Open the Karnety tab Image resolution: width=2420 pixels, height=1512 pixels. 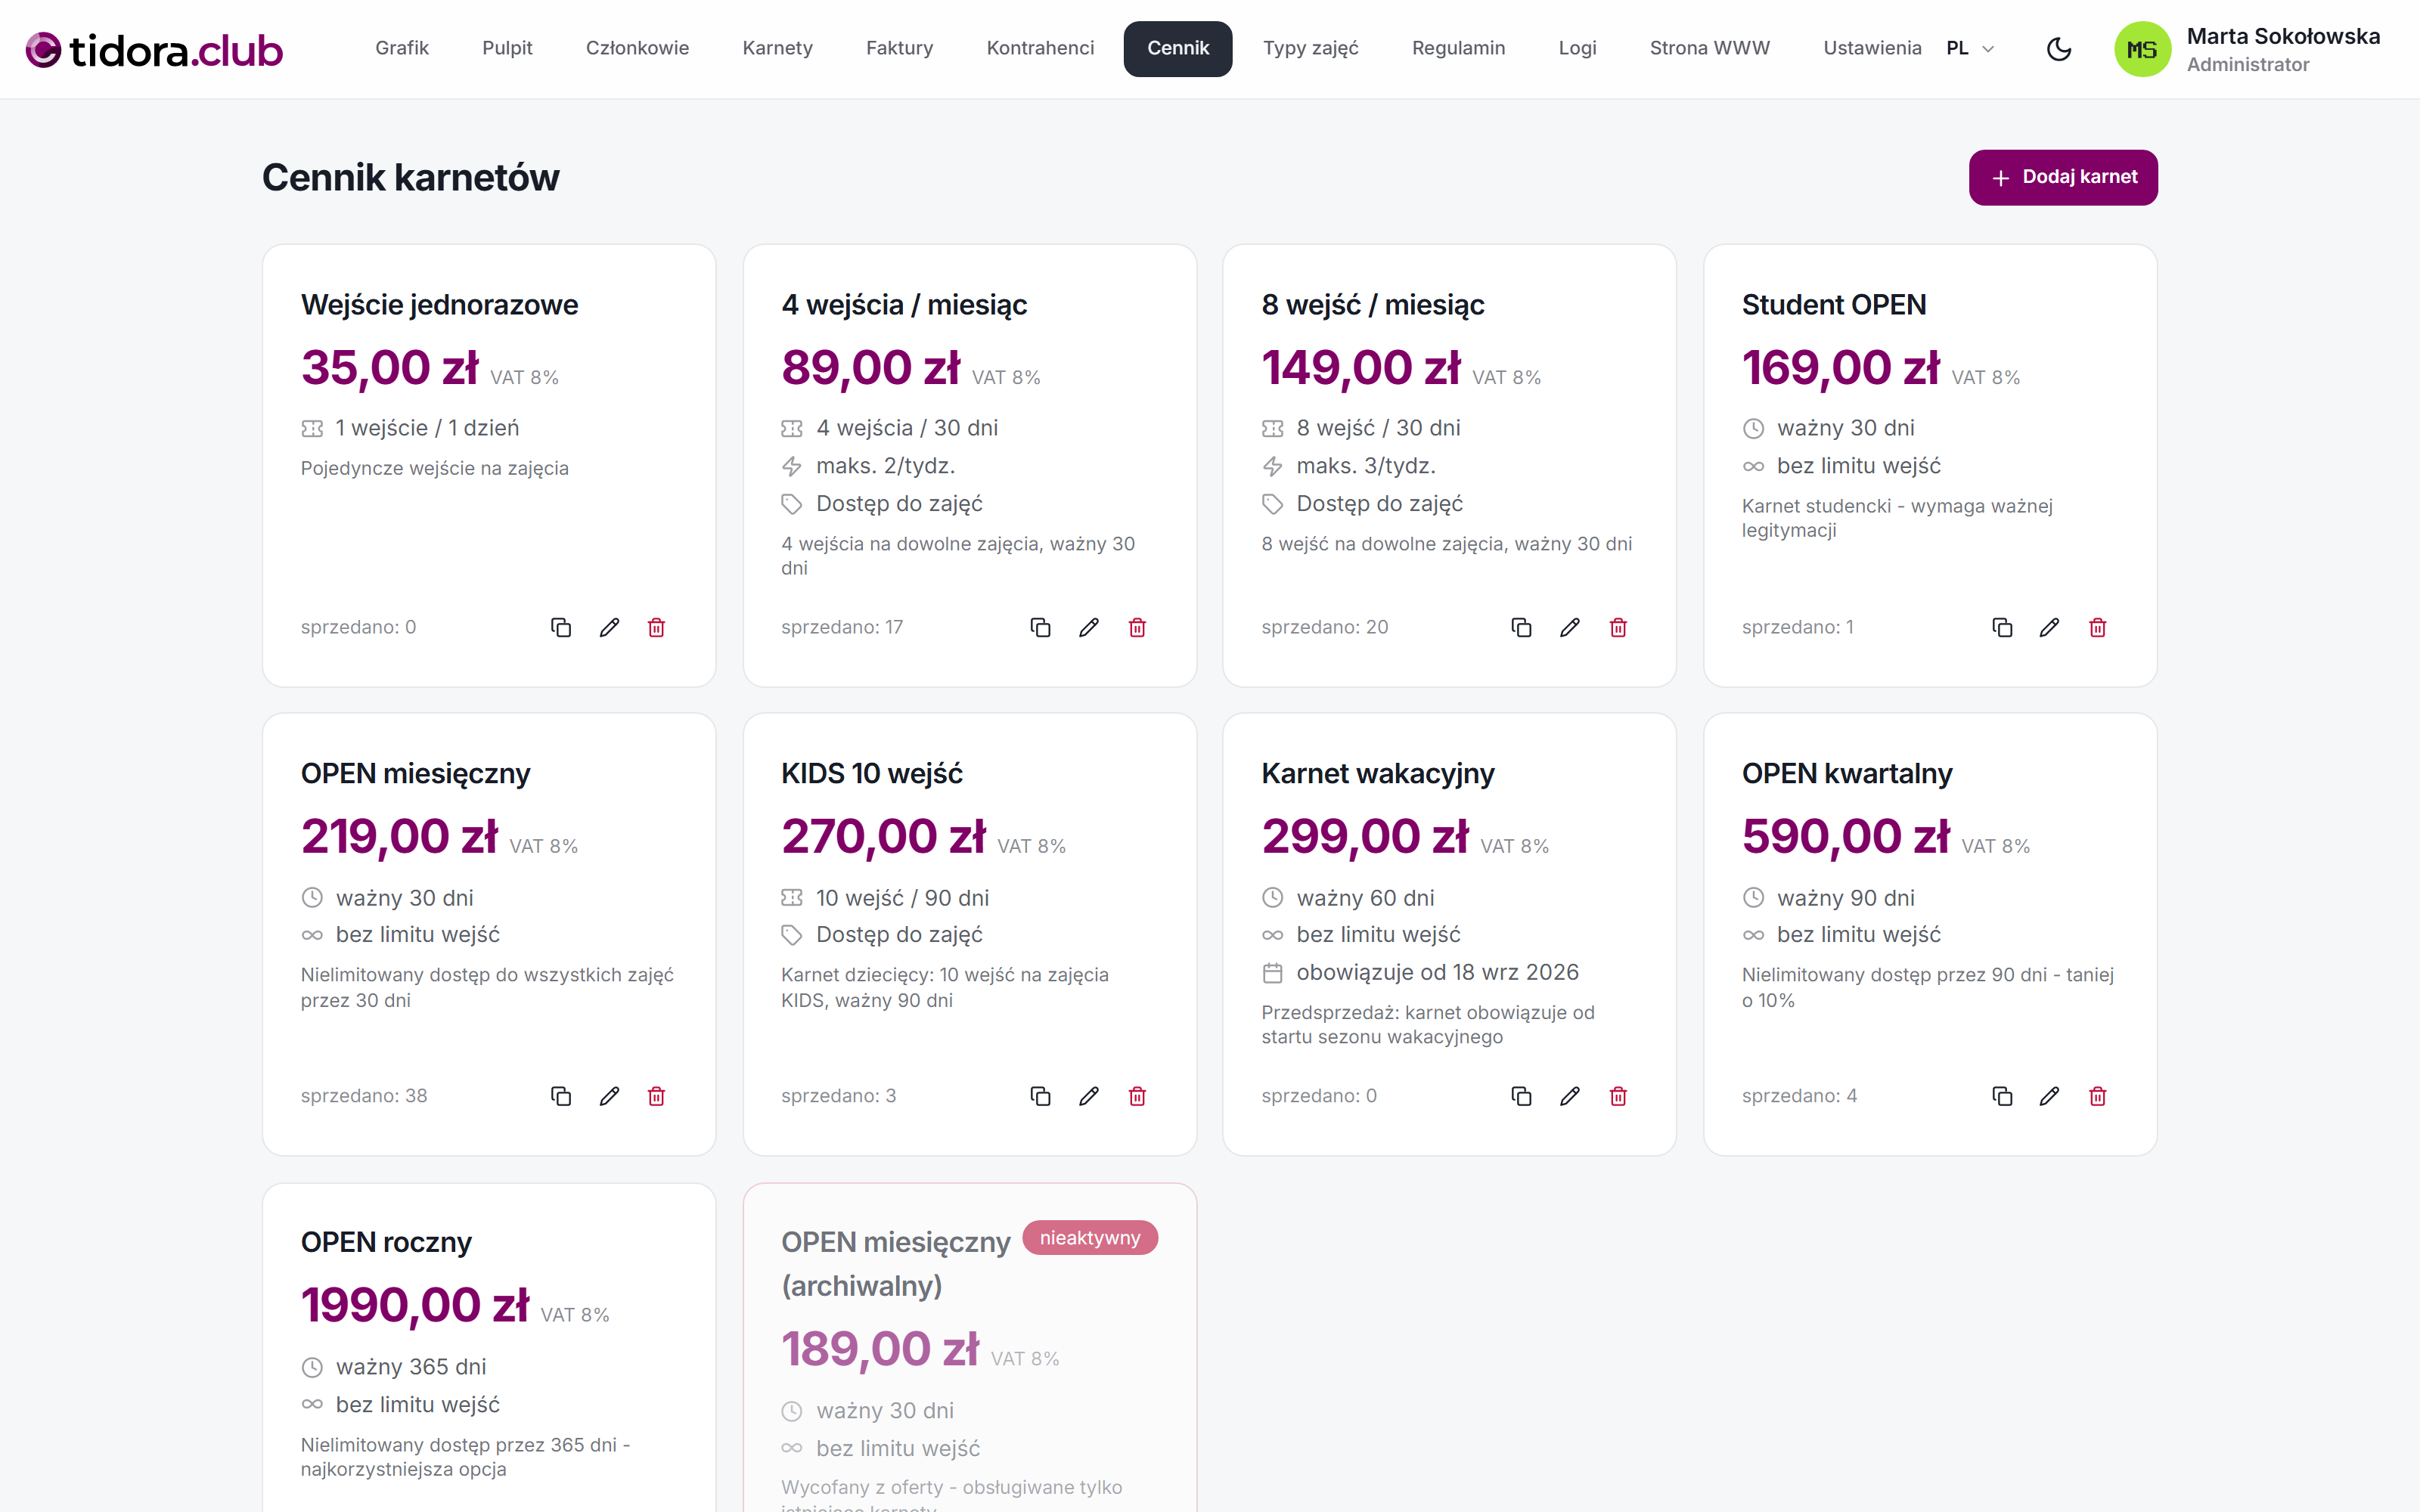click(777, 48)
